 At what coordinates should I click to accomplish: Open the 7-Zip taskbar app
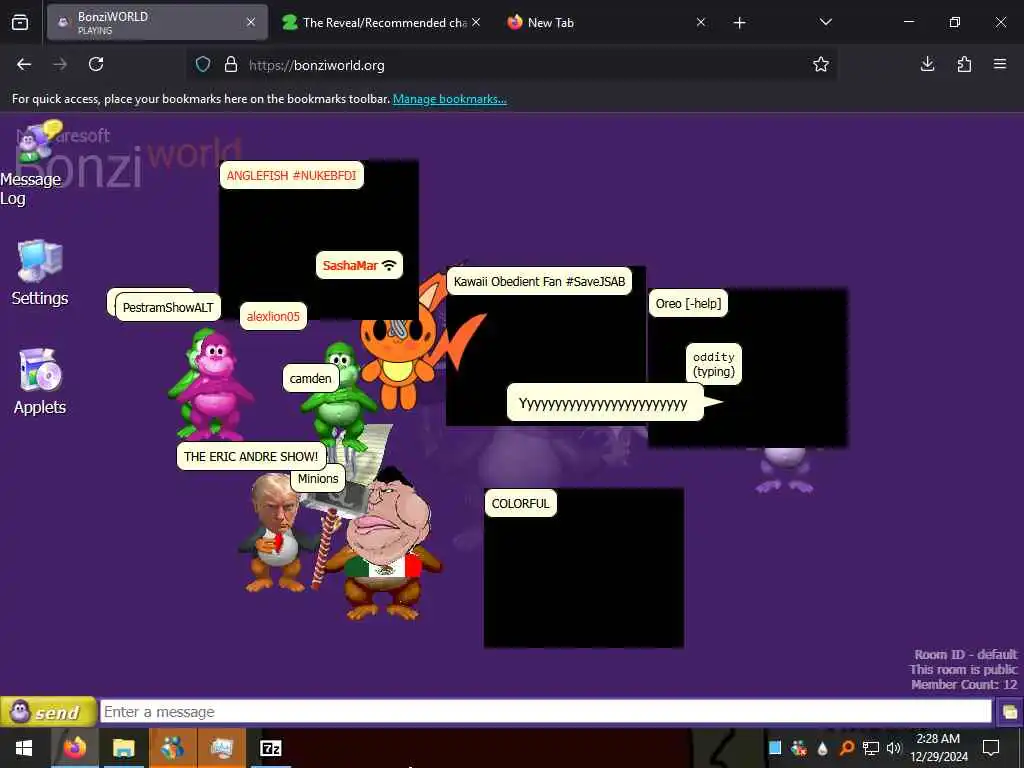click(x=270, y=748)
